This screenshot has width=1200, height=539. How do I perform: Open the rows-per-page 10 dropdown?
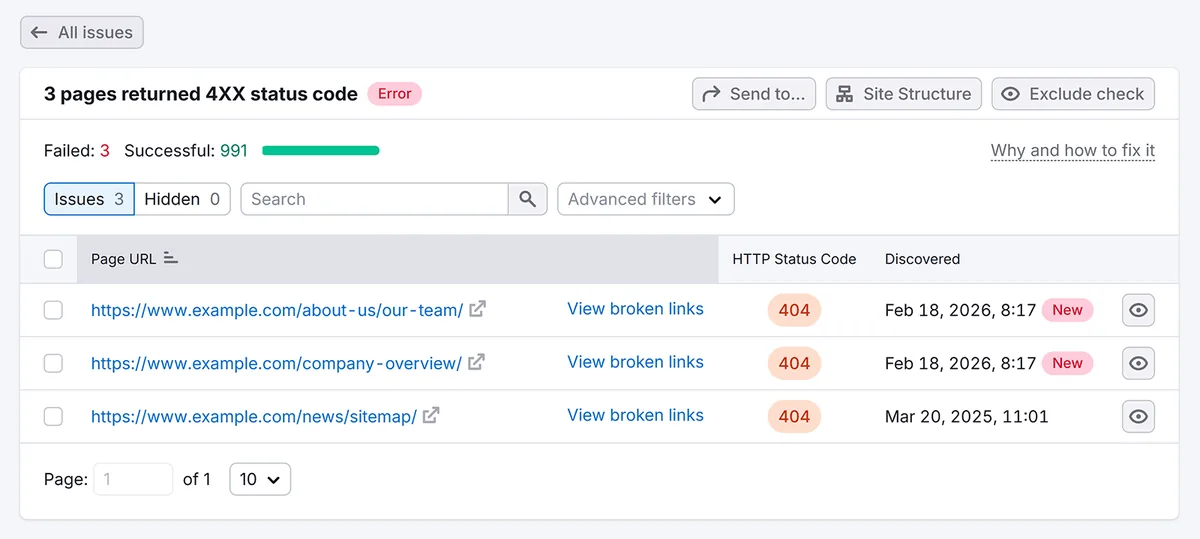(260, 479)
